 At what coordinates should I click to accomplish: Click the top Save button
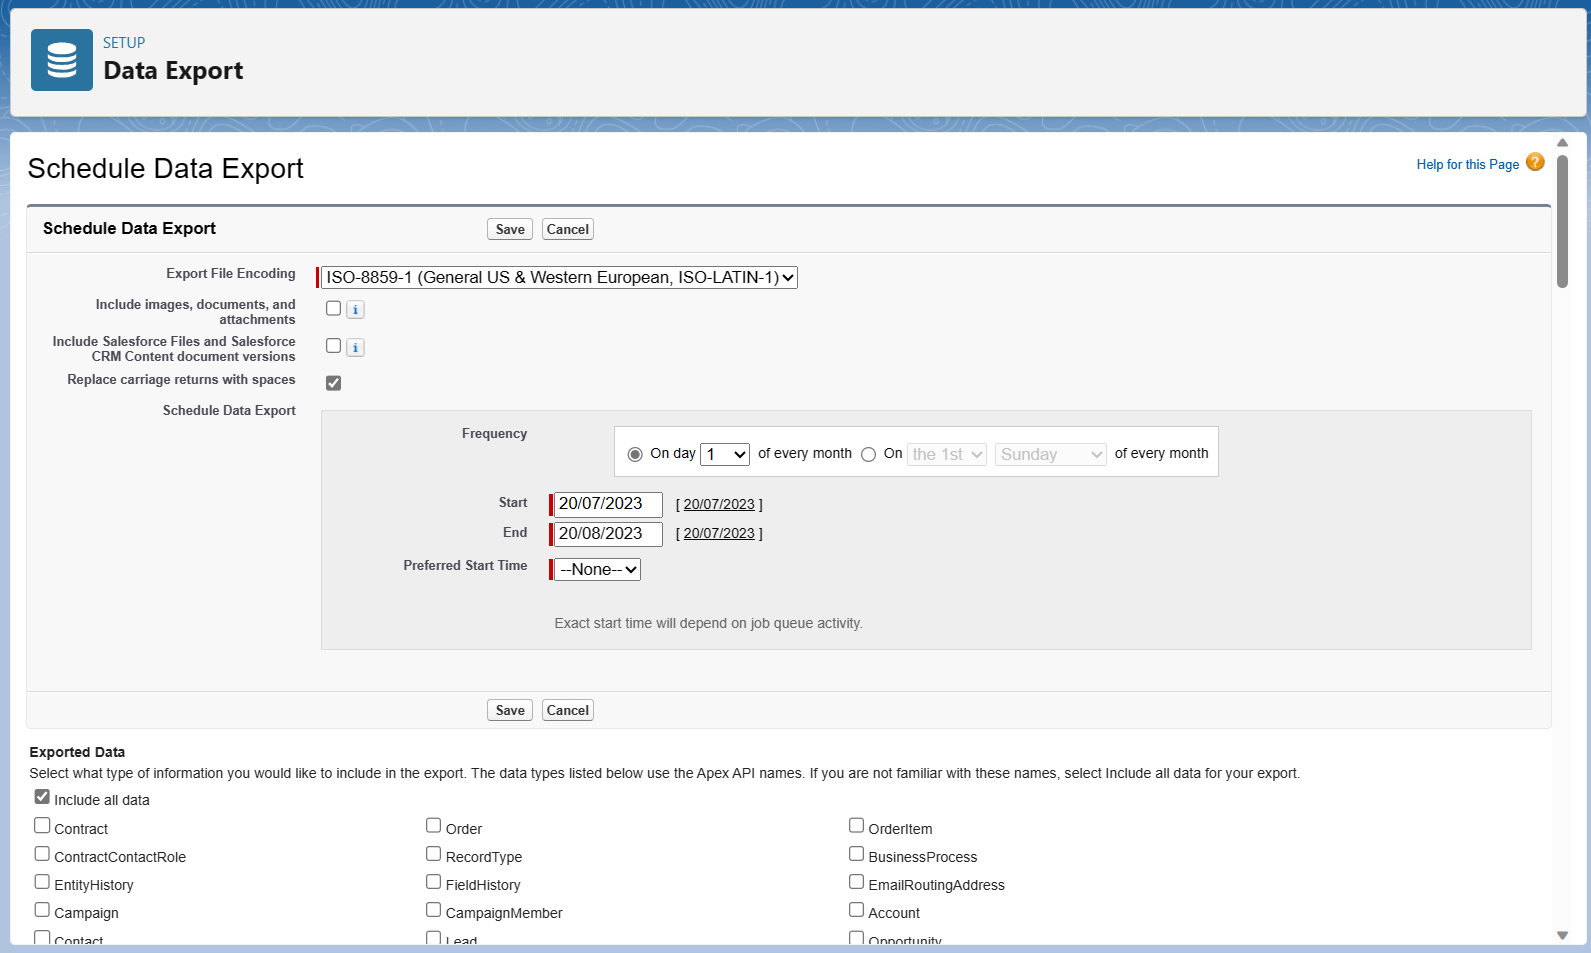pos(510,229)
